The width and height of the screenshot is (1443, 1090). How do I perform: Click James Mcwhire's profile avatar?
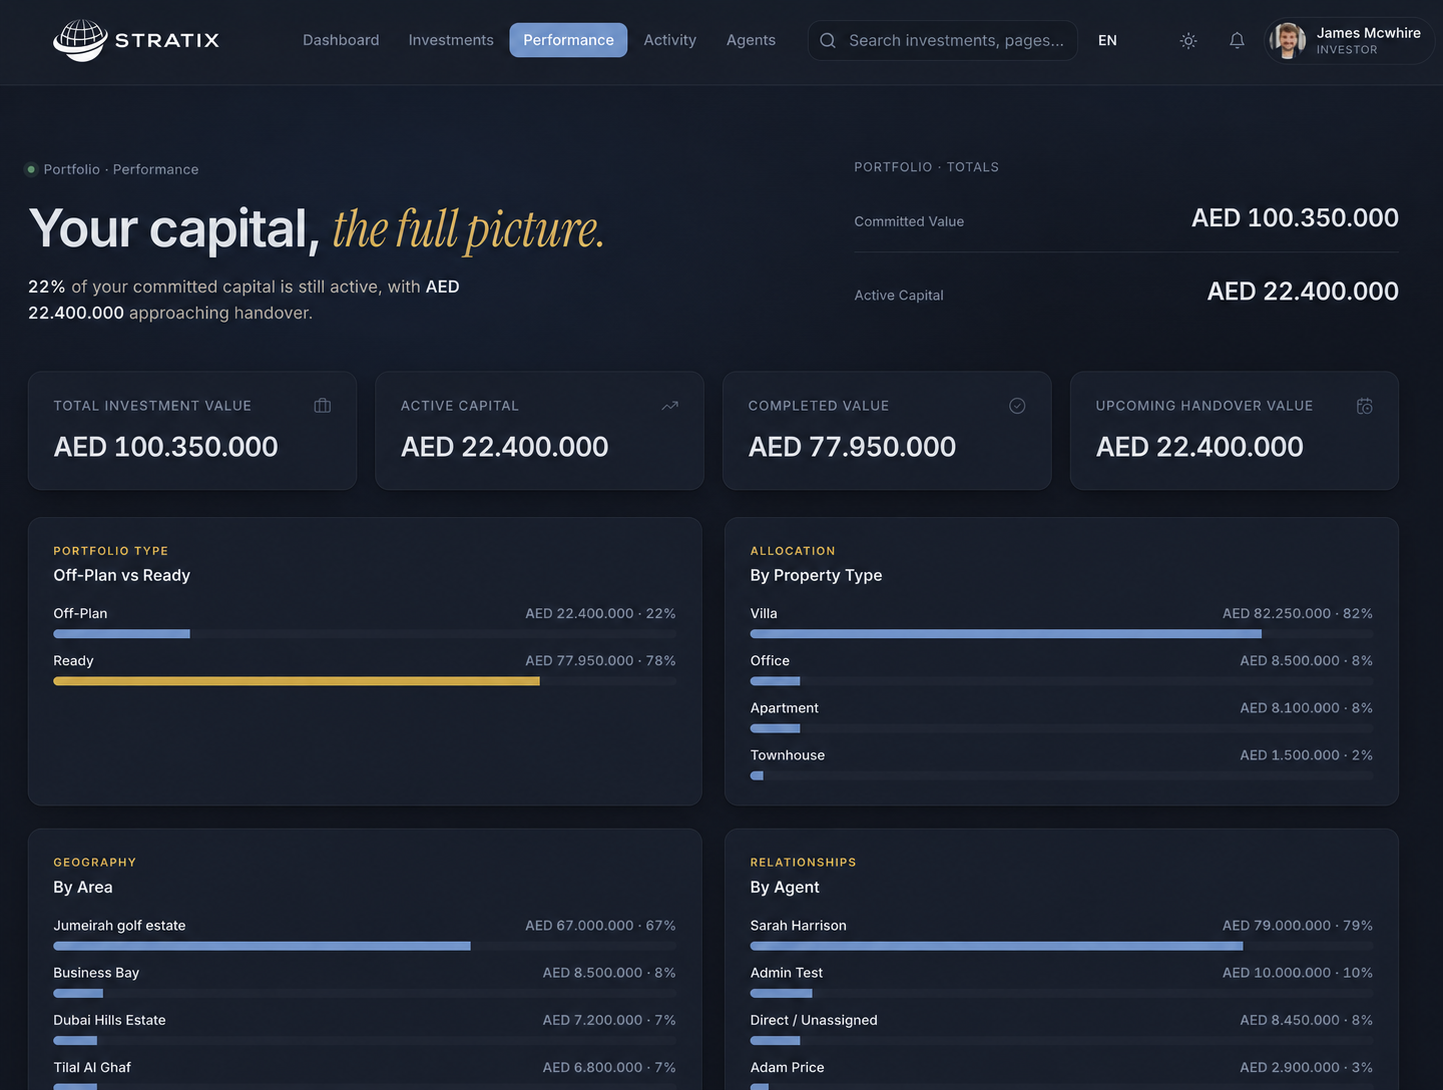pos(1288,41)
